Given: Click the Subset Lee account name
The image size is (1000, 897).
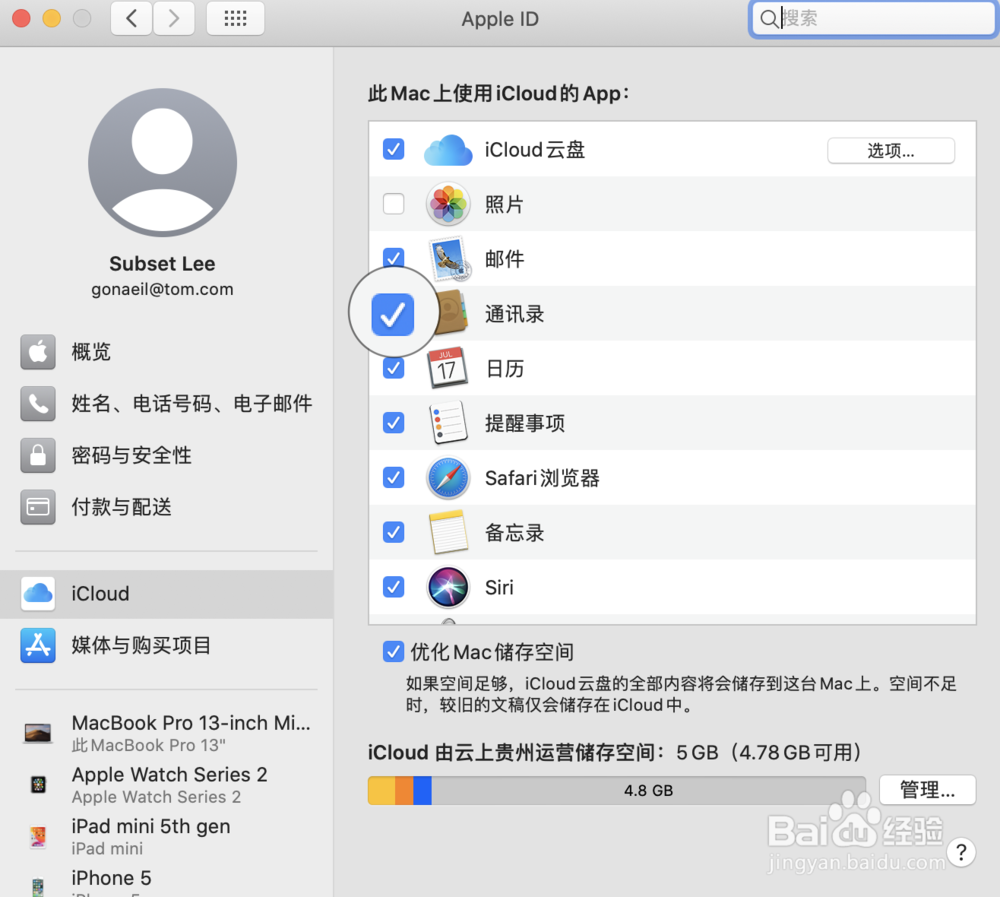Looking at the screenshot, I should click(x=162, y=263).
